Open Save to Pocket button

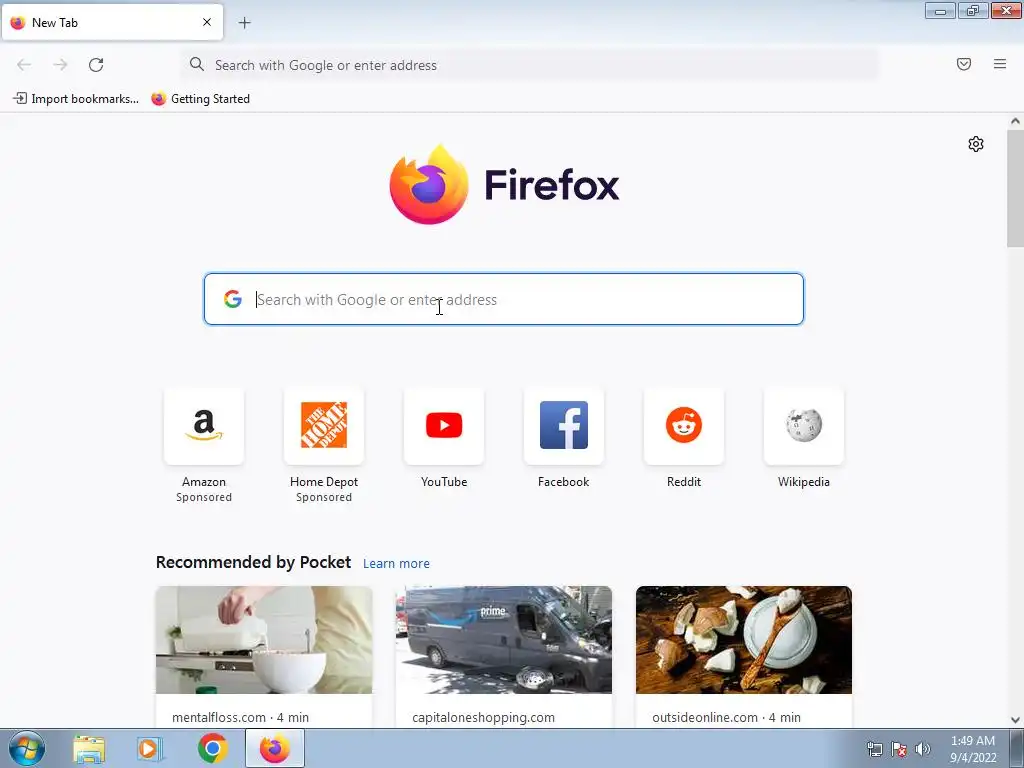pyautogui.click(x=964, y=64)
